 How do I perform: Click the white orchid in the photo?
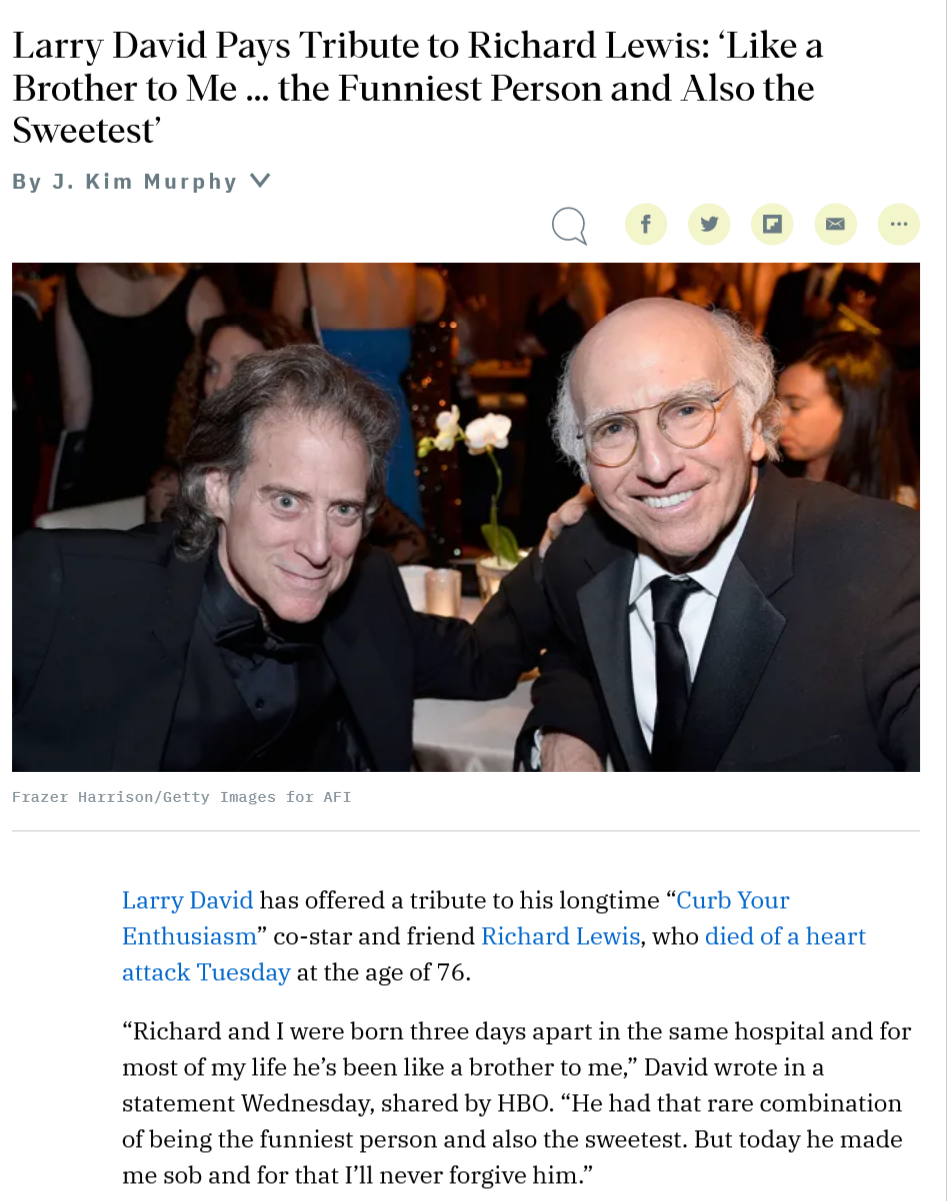tap(474, 432)
